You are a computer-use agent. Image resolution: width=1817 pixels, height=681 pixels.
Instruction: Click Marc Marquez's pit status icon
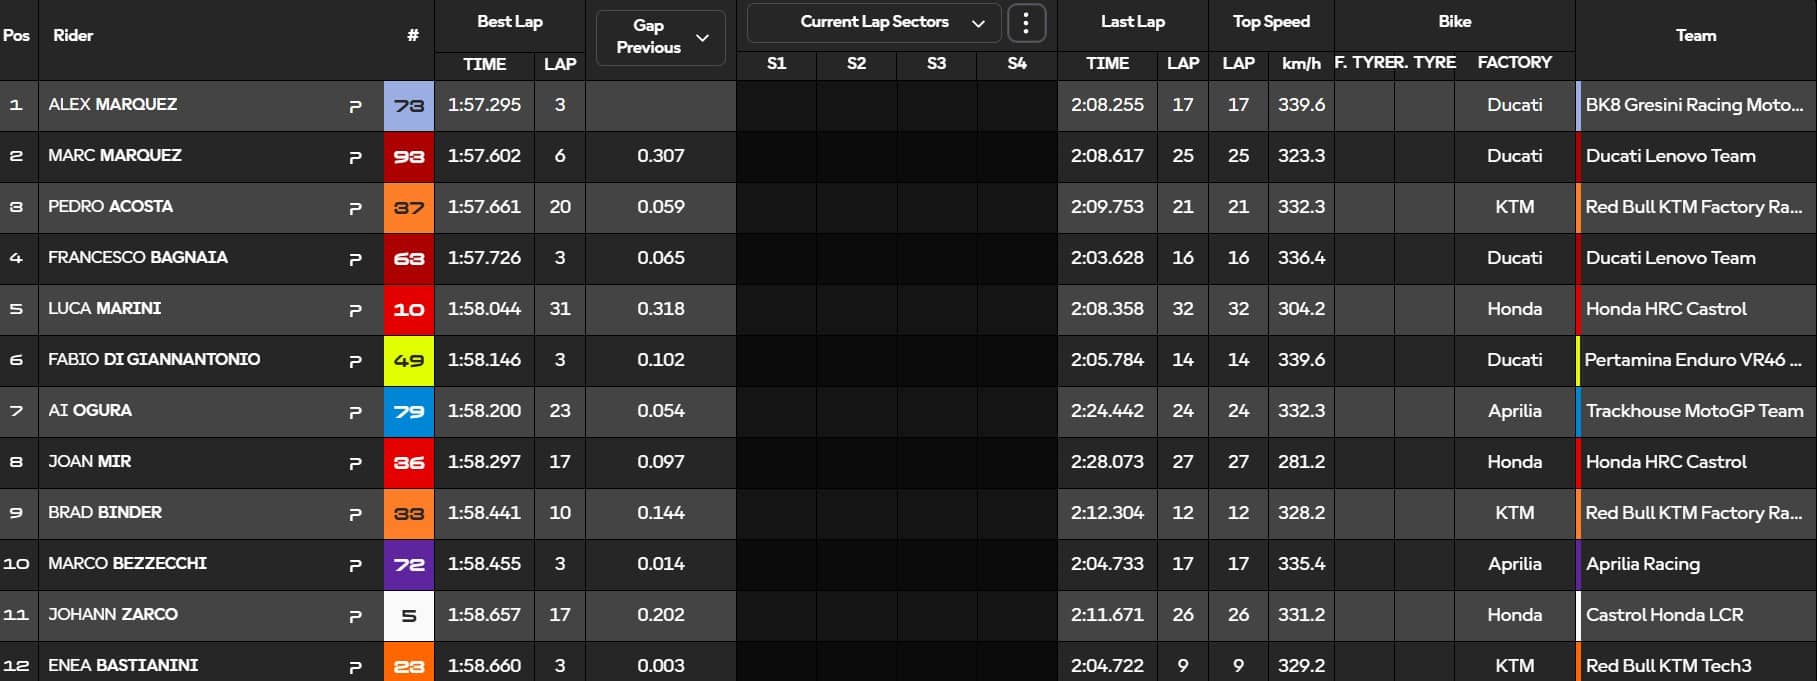coord(355,157)
